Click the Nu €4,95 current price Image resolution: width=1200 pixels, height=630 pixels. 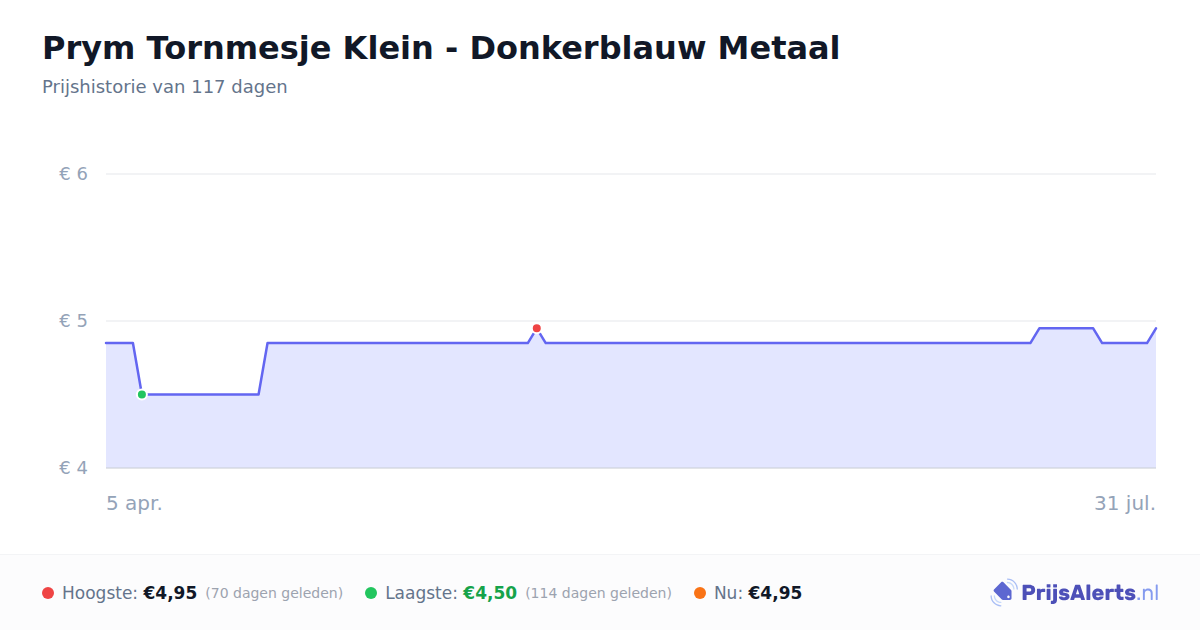pos(775,593)
